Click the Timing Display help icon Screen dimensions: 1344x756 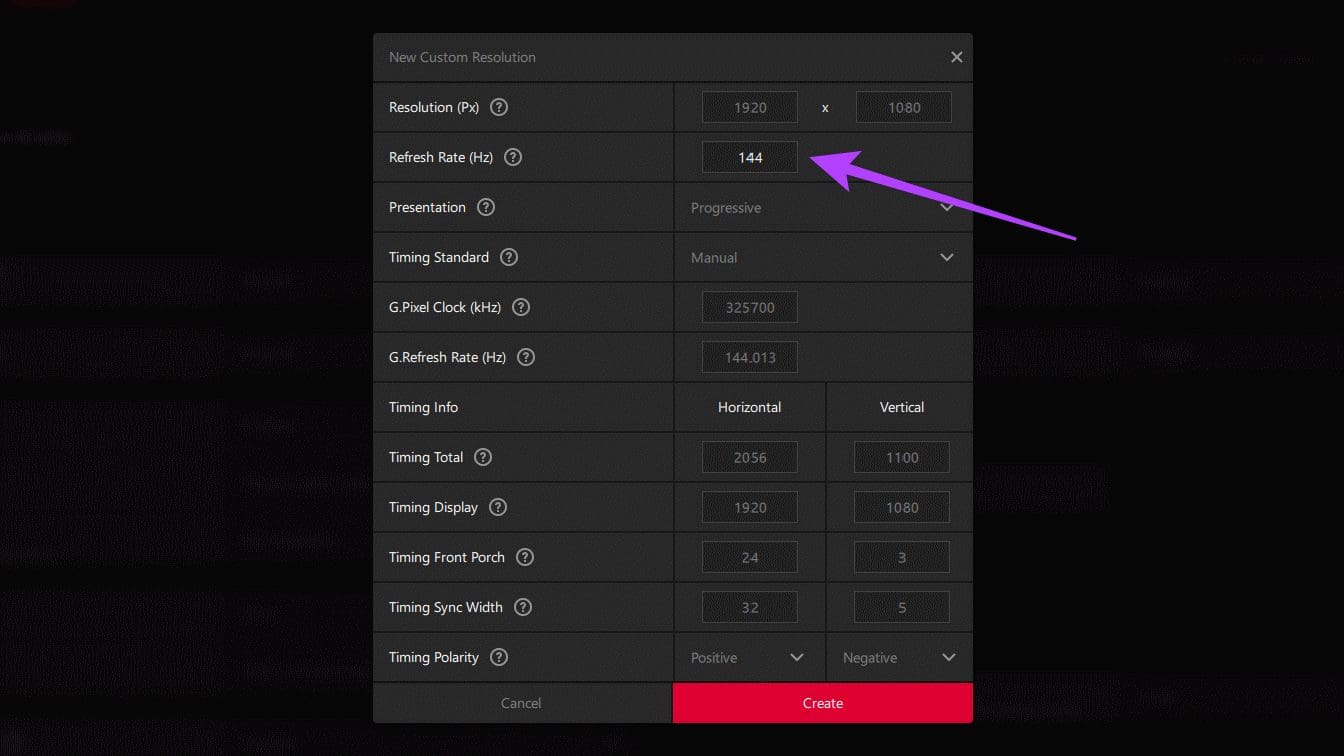click(x=497, y=507)
